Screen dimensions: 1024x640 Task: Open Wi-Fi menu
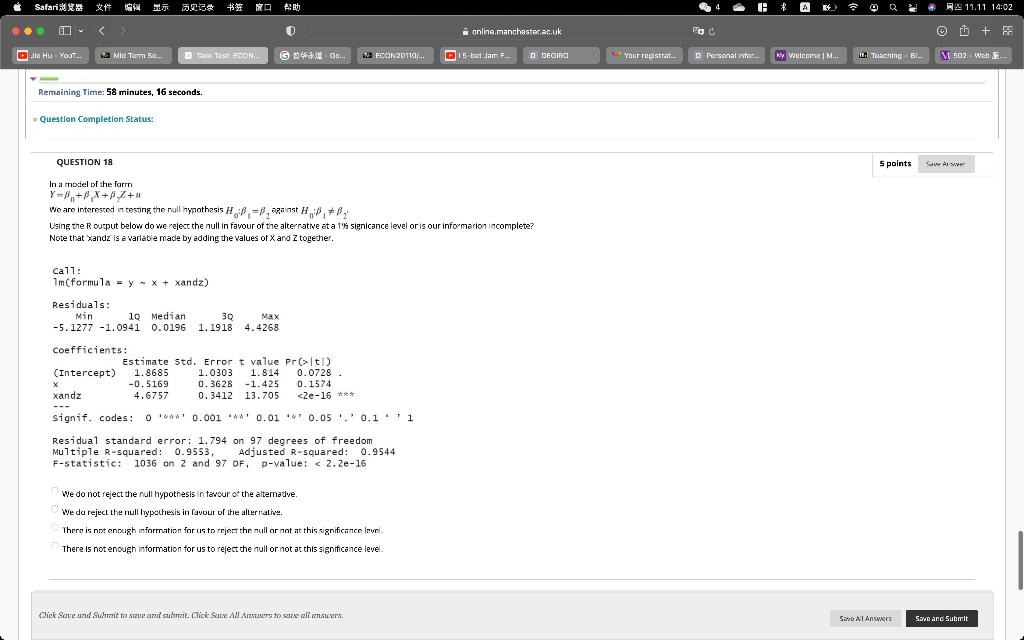pos(853,7)
